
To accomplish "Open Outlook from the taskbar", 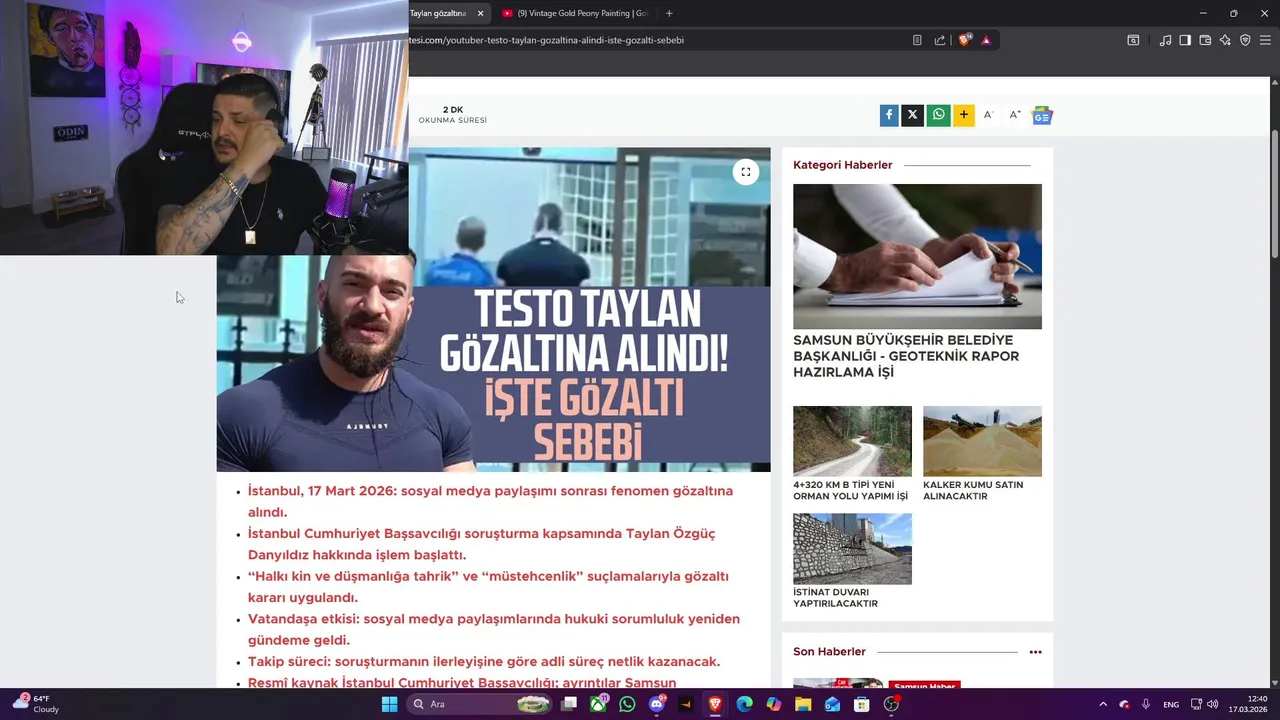I will pyautogui.click(x=832, y=704).
